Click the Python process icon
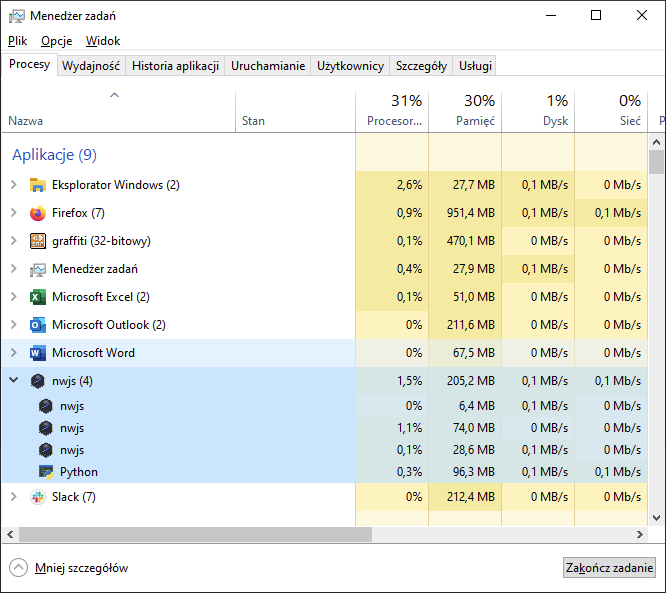Image resolution: width=666 pixels, height=593 pixels. pos(46,472)
